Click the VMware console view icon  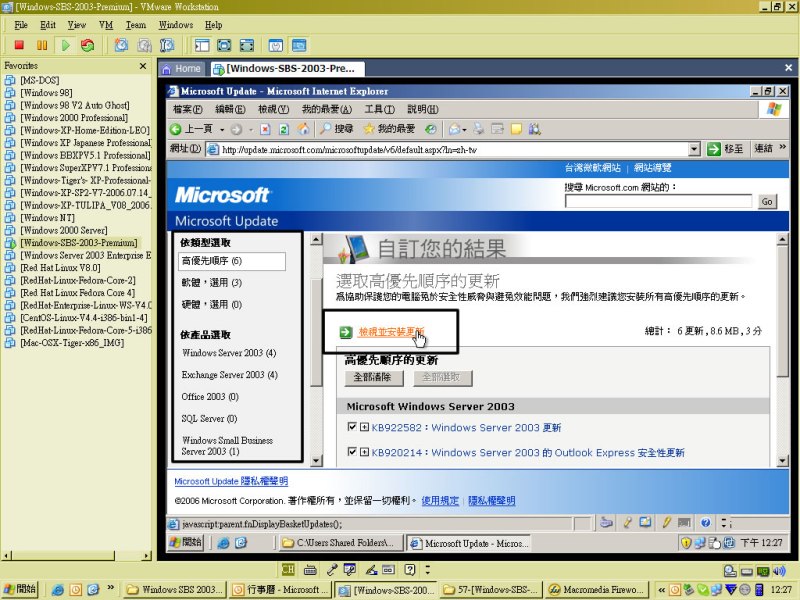[x=299, y=45]
